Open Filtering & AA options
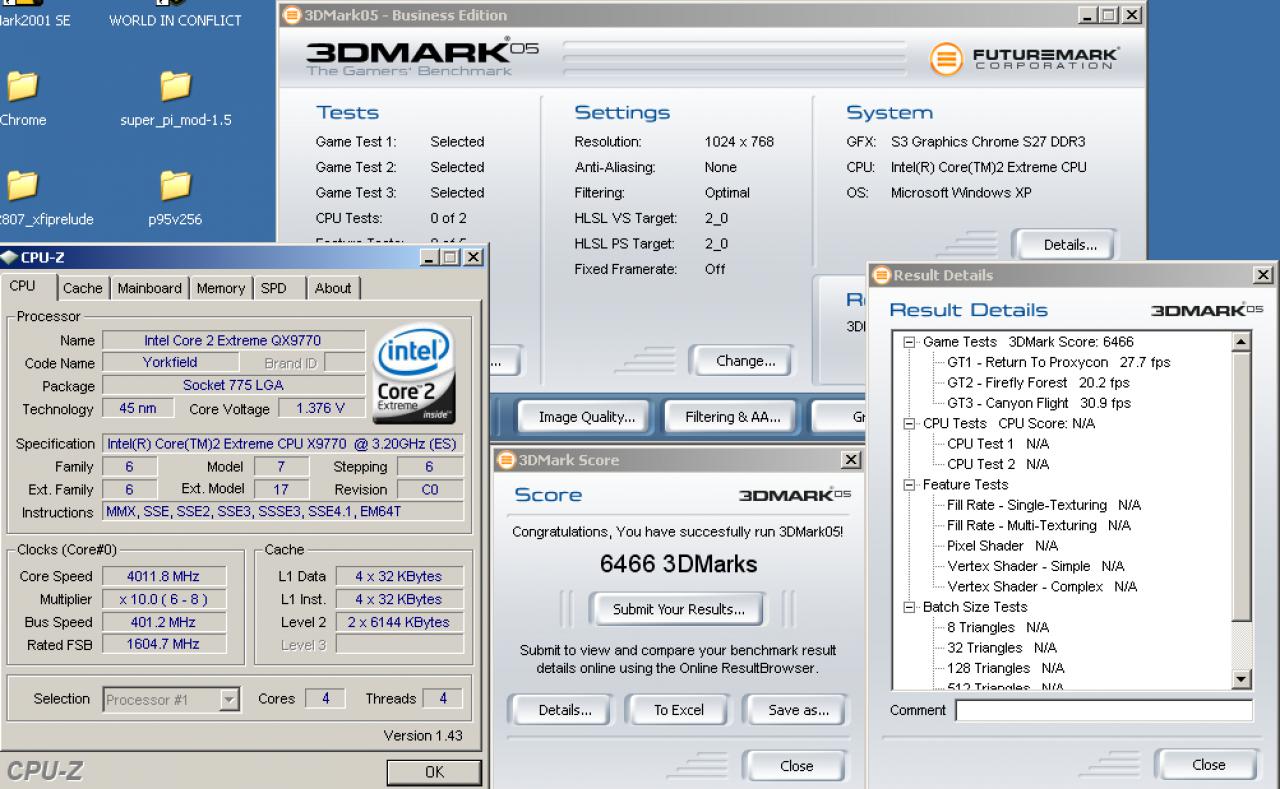The width and height of the screenshot is (1280, 789). [x=732, y=417]
